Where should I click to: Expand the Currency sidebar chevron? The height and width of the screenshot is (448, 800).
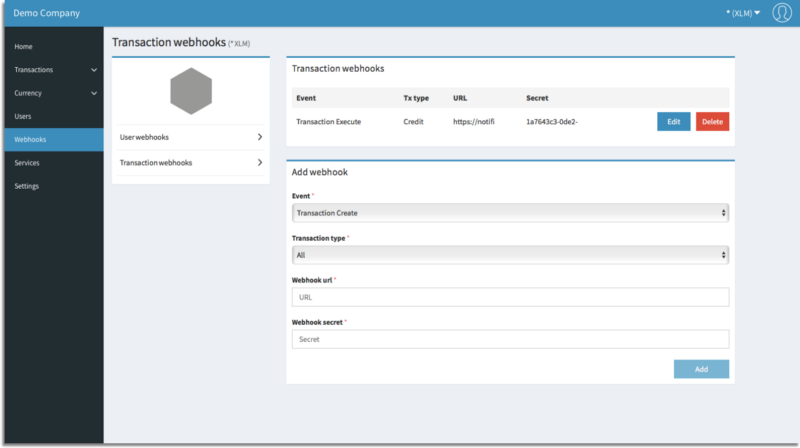coord(94,93)
